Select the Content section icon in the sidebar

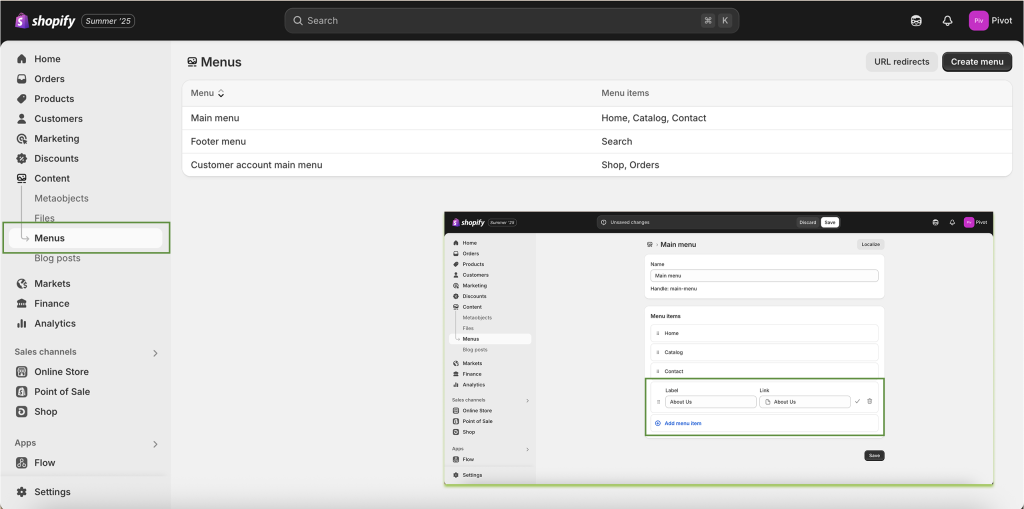coord(22,178)
